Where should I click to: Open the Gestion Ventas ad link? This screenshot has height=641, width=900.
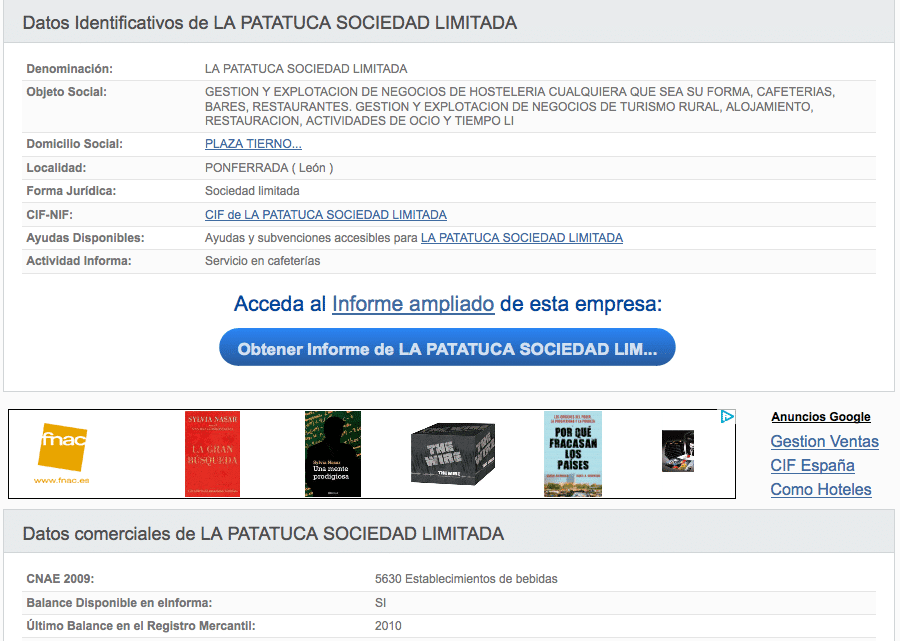tap(824, 441)
